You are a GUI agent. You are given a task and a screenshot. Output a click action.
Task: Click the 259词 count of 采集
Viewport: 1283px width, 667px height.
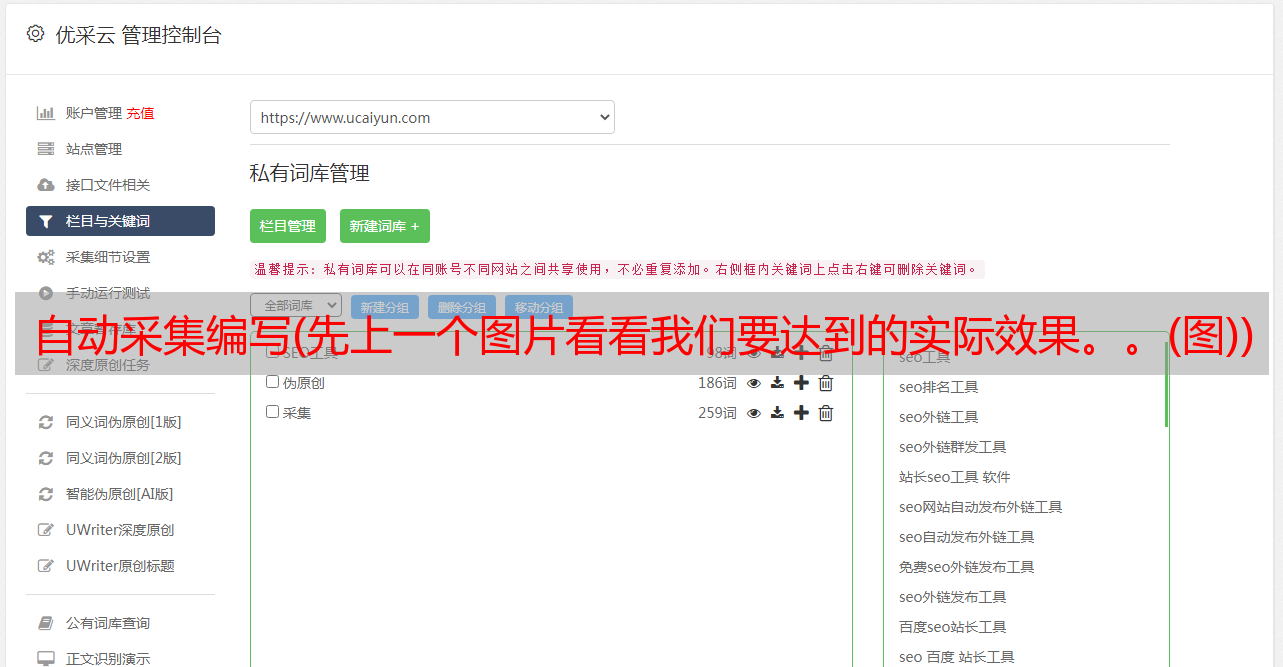click(x=717, y=413)
